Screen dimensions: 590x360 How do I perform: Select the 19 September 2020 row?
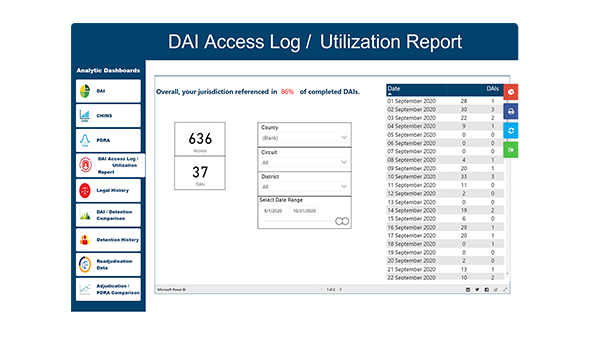pyautogui.click(x=445, y=253)
